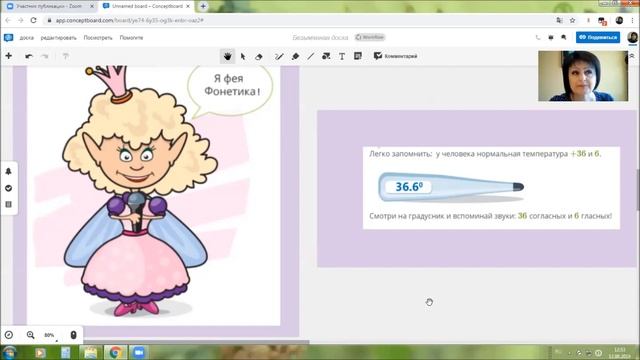Click the fairy Фонетика image
This screenshot has width=640, height=360.
(x=139, y=192)
